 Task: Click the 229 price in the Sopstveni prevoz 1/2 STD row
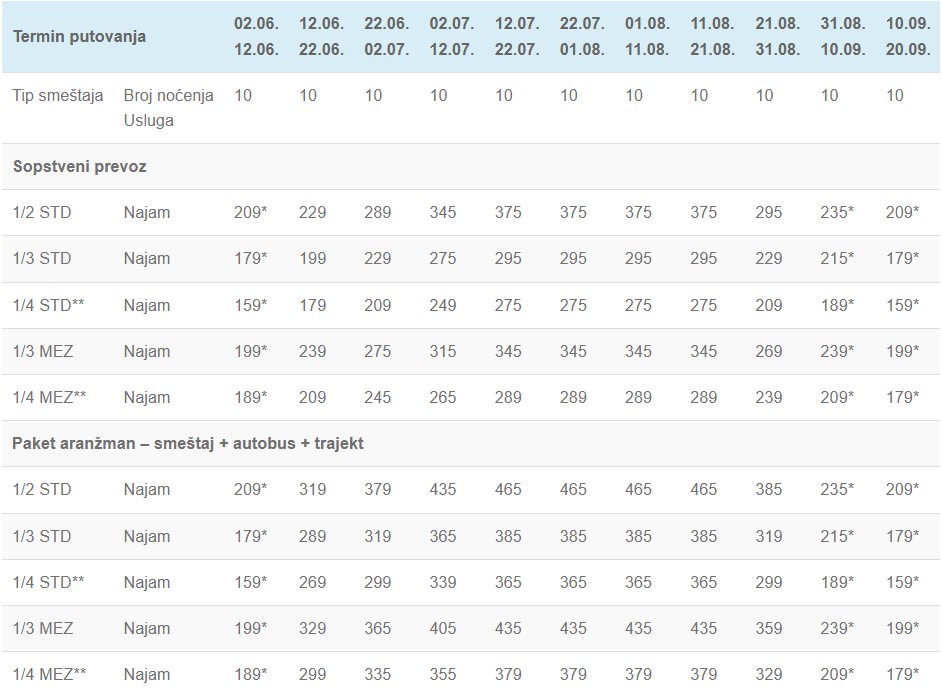tap(312, 213)
